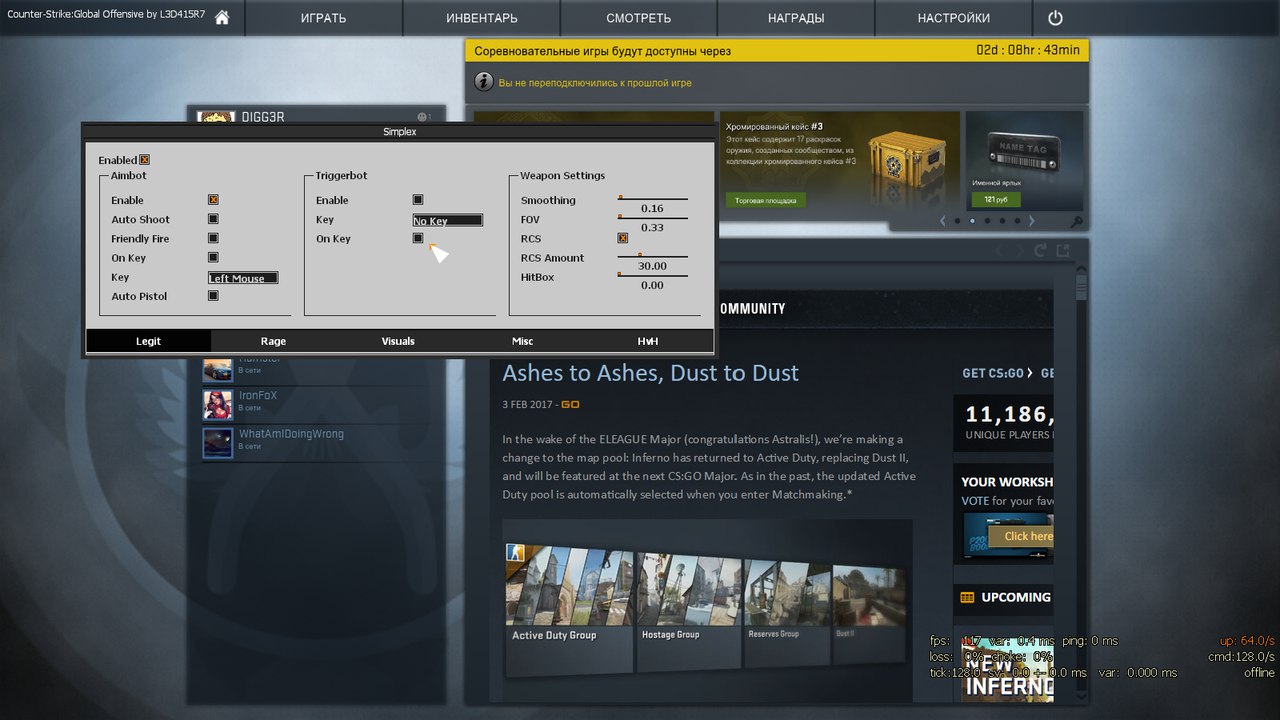Open Aimbot Key 'Left Mouse' selector

click(243, 278)
